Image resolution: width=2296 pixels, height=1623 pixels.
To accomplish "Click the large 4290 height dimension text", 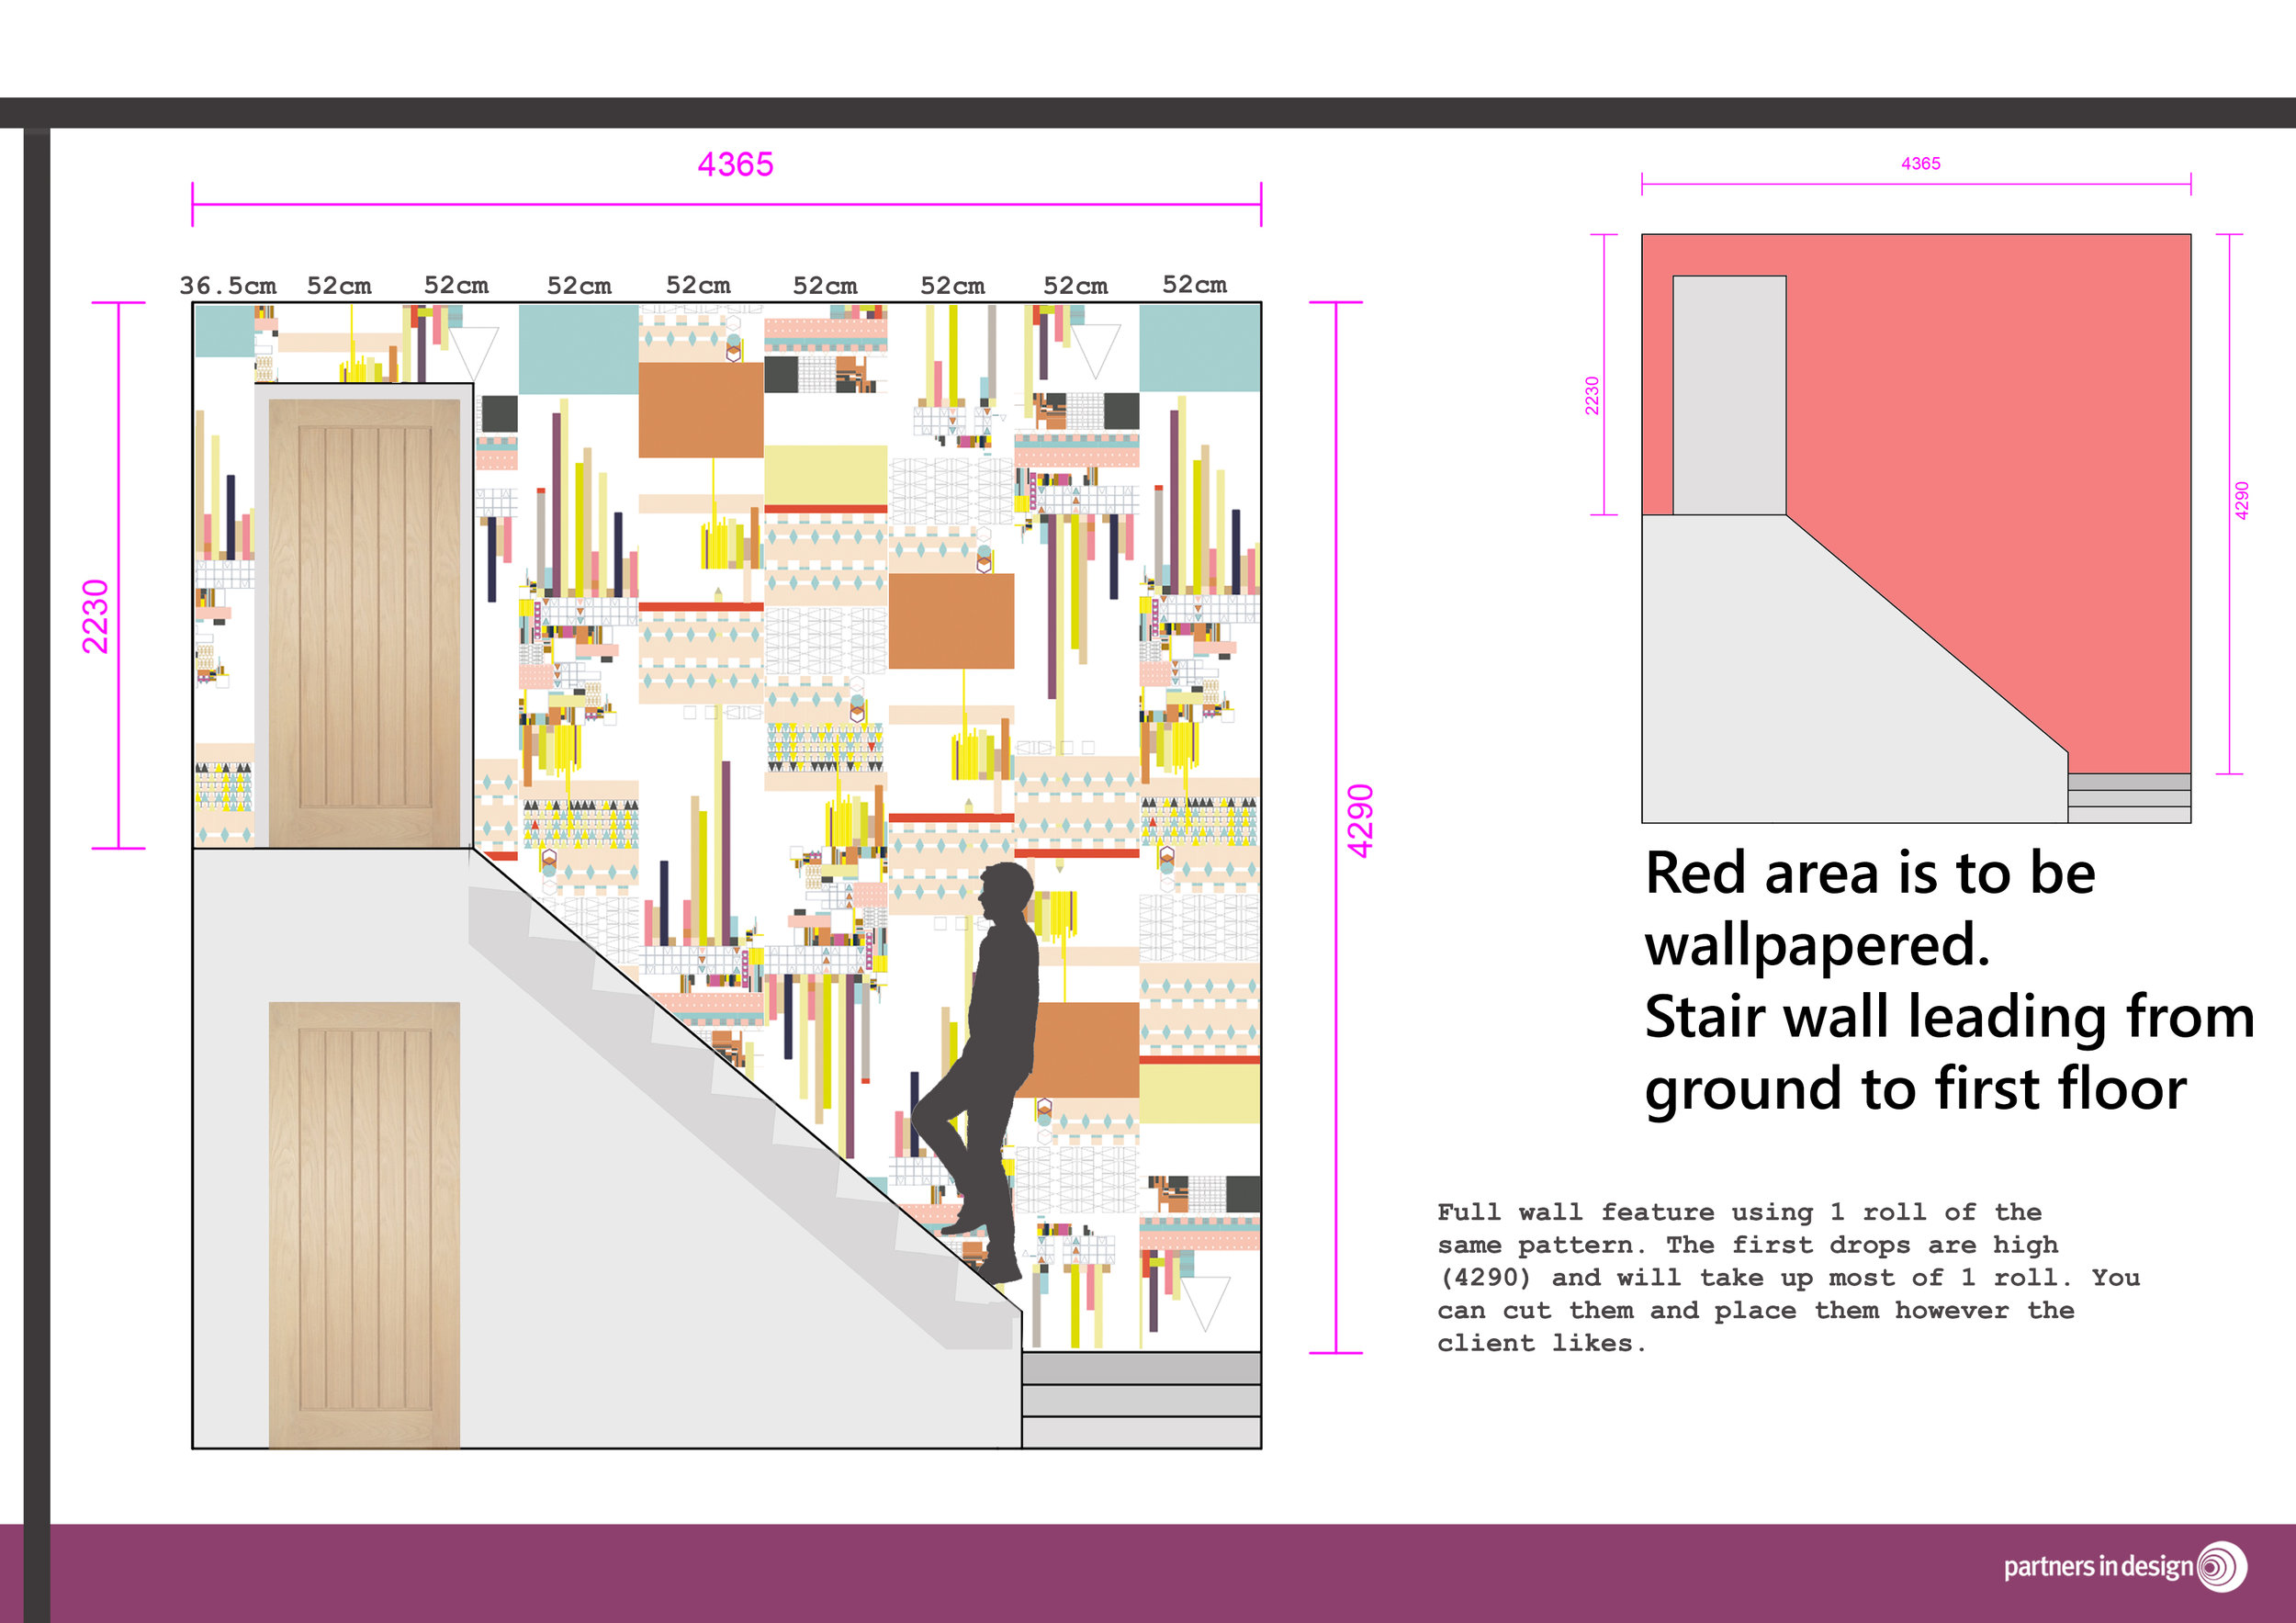I will (x=1360, y=820).
